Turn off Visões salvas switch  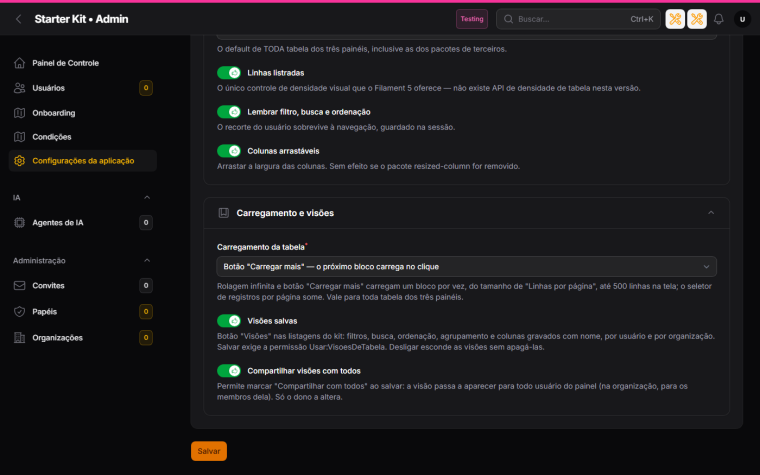coord(229,321)
